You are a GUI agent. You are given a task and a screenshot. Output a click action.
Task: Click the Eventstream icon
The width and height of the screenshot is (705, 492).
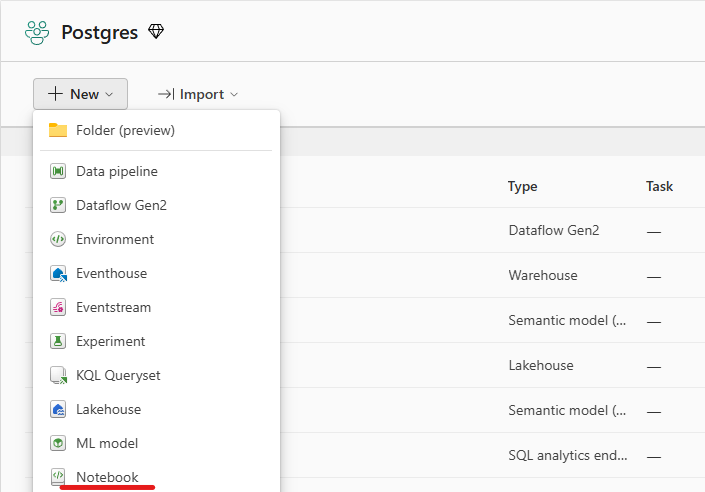pos(58,307)
